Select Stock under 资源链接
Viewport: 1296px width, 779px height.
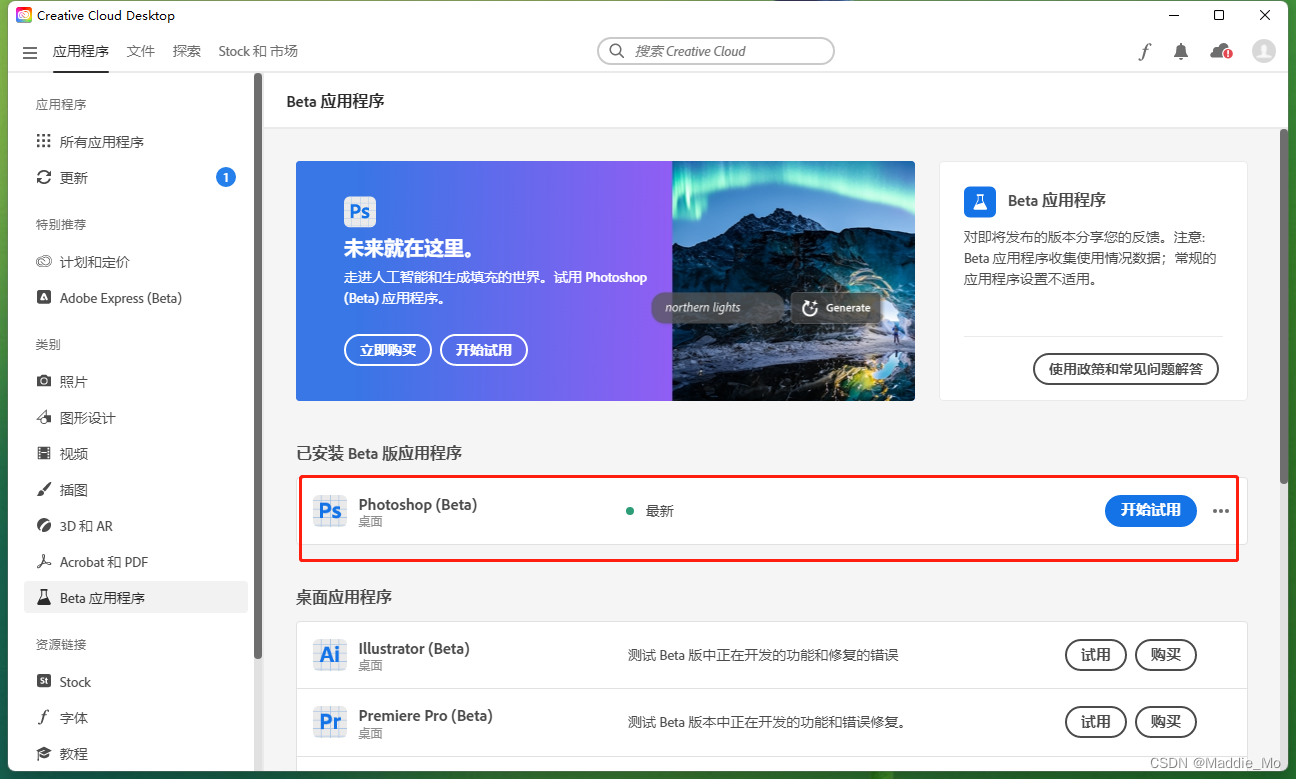point(136,682)
